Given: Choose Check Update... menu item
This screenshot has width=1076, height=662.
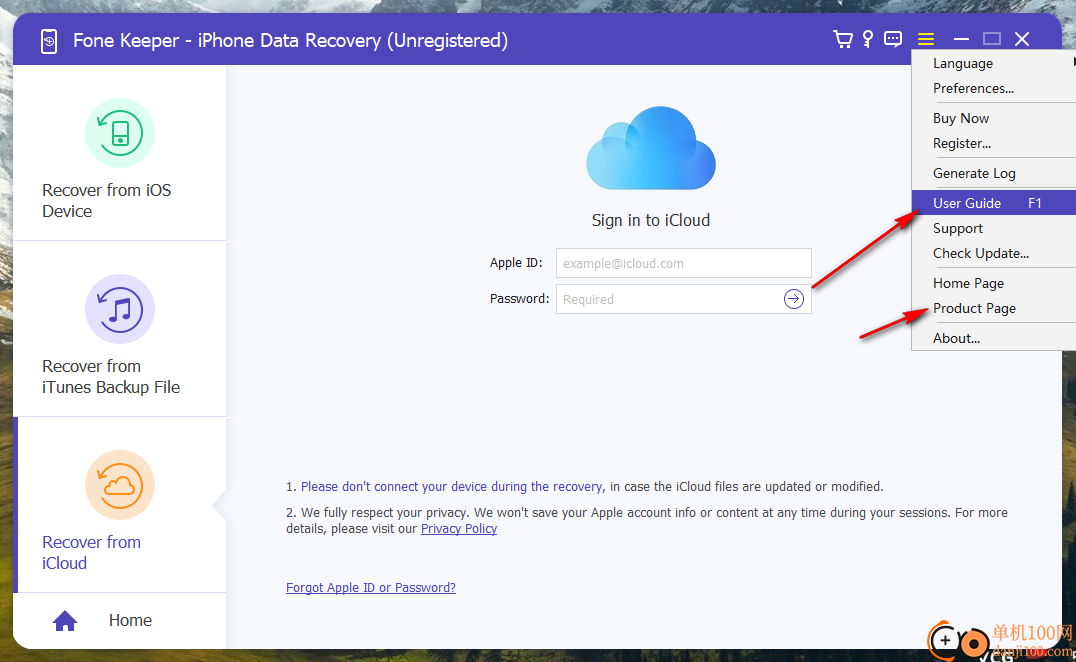Looking at the screenshot, I should (994, 254).
